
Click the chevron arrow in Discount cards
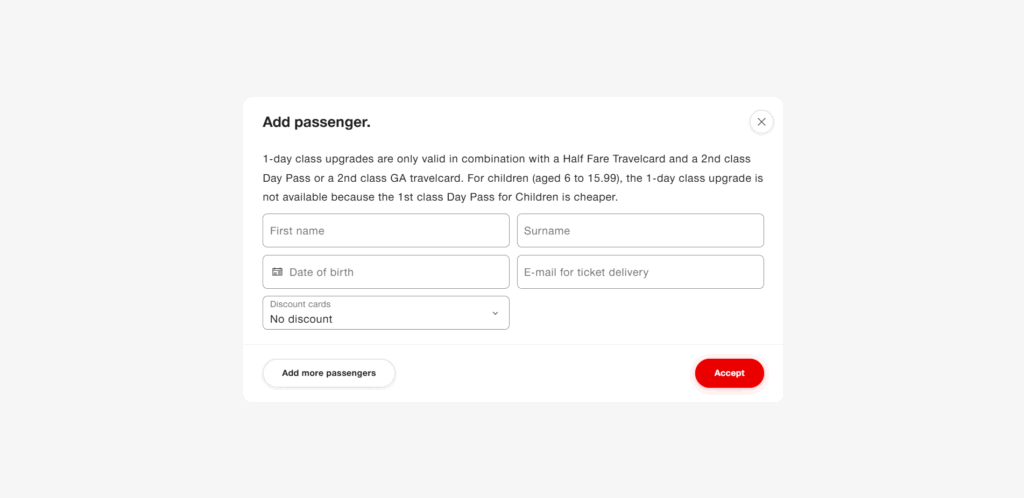pyautogui.click(x=494, y=313)
